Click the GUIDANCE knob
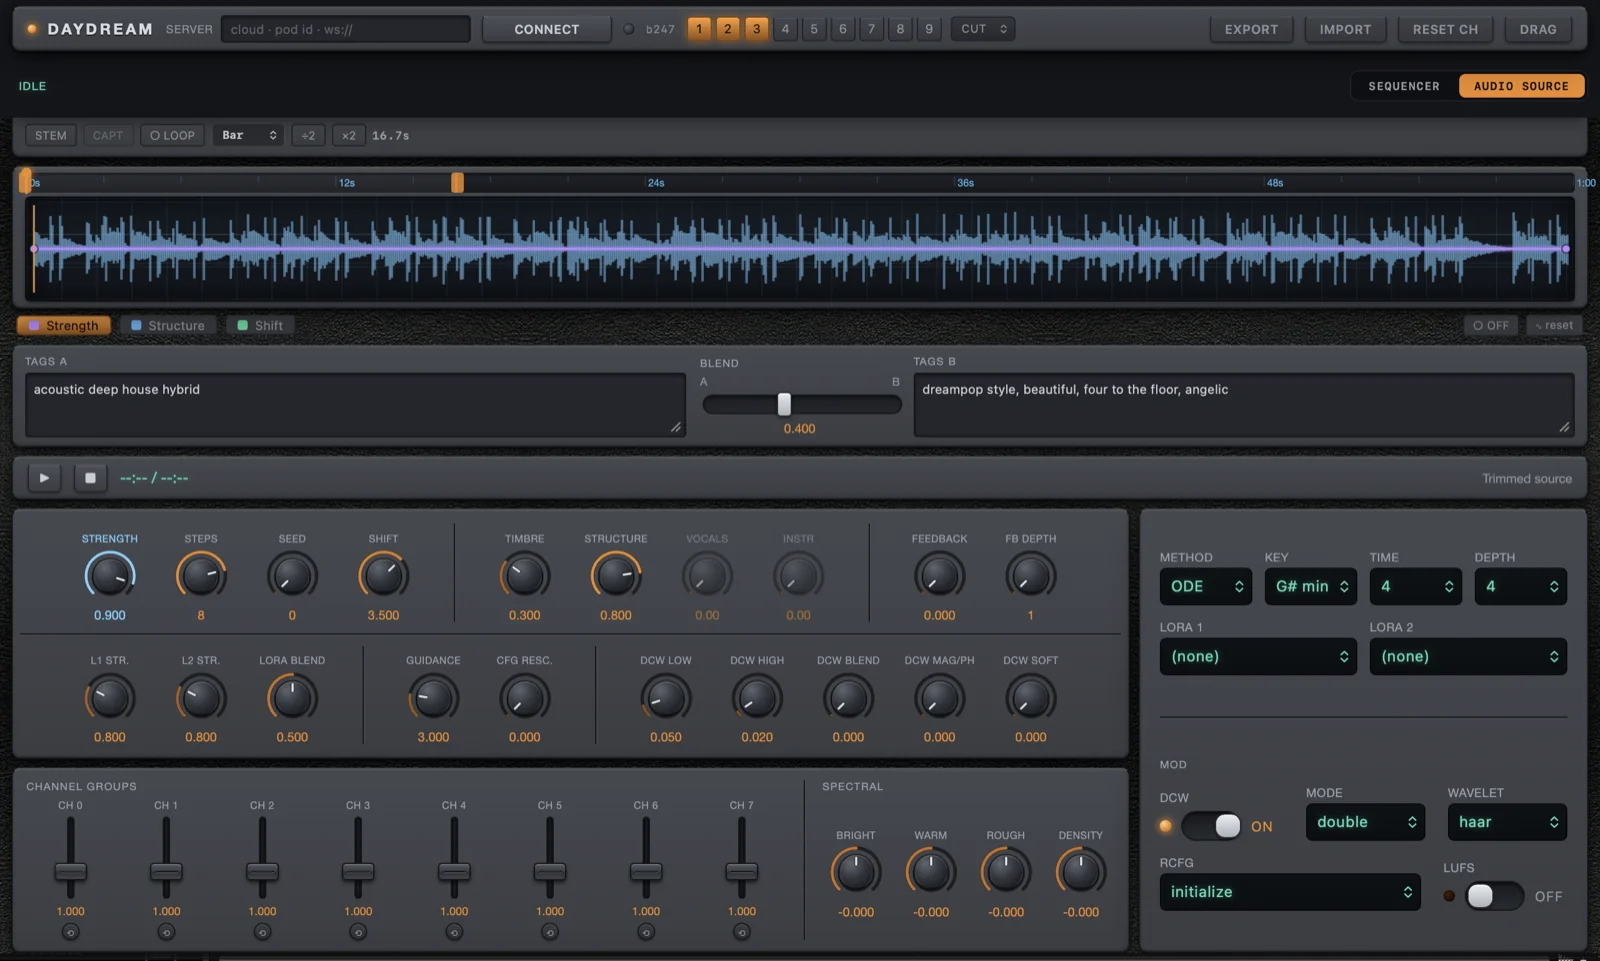Screen dimensions: 1600x961 [433, 698]
